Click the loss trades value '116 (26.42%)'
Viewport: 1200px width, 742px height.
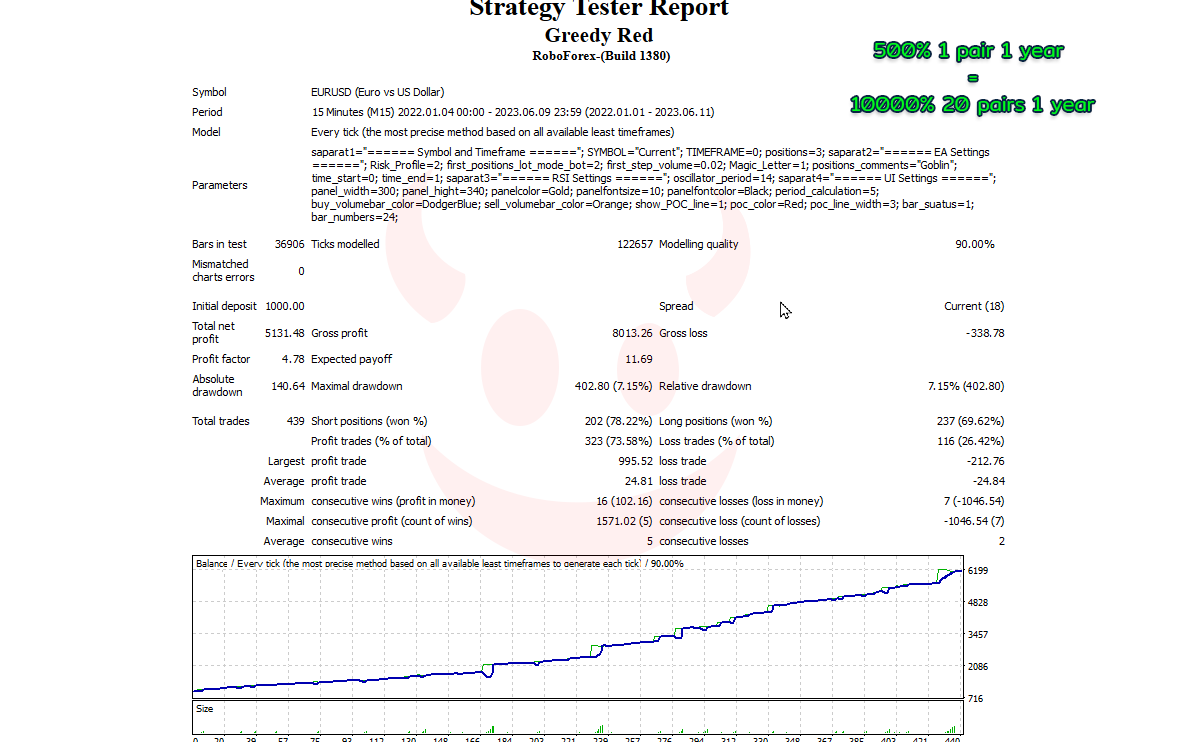click(970, 441)
